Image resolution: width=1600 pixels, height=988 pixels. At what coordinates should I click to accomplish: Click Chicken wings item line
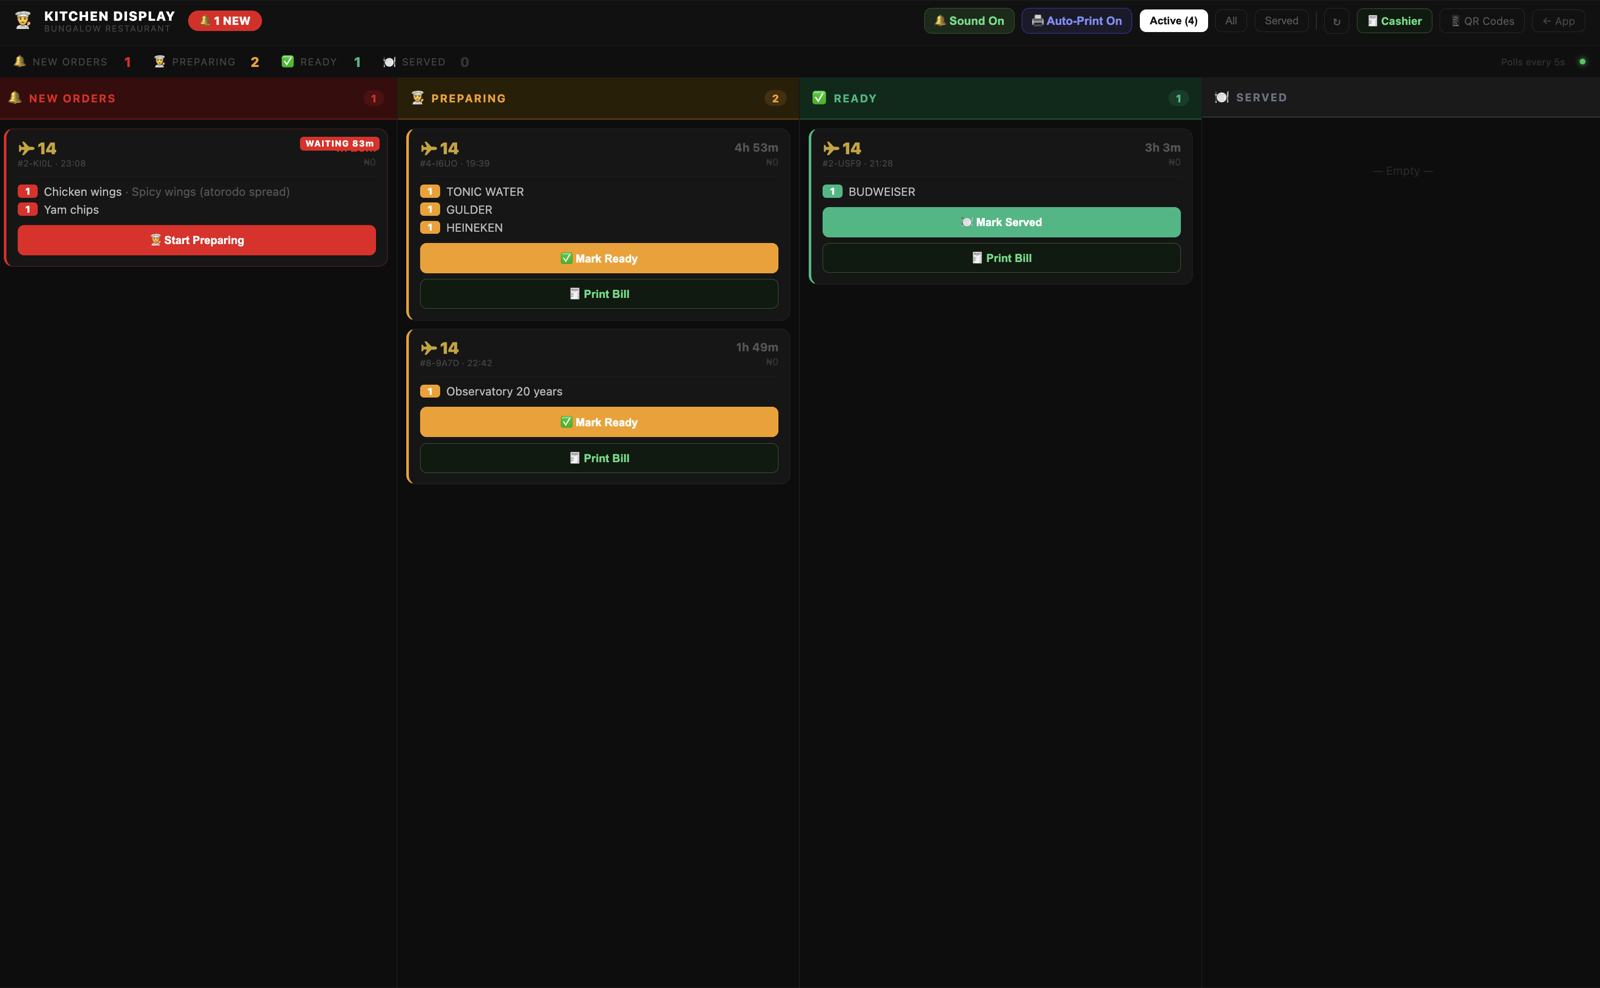167,192
